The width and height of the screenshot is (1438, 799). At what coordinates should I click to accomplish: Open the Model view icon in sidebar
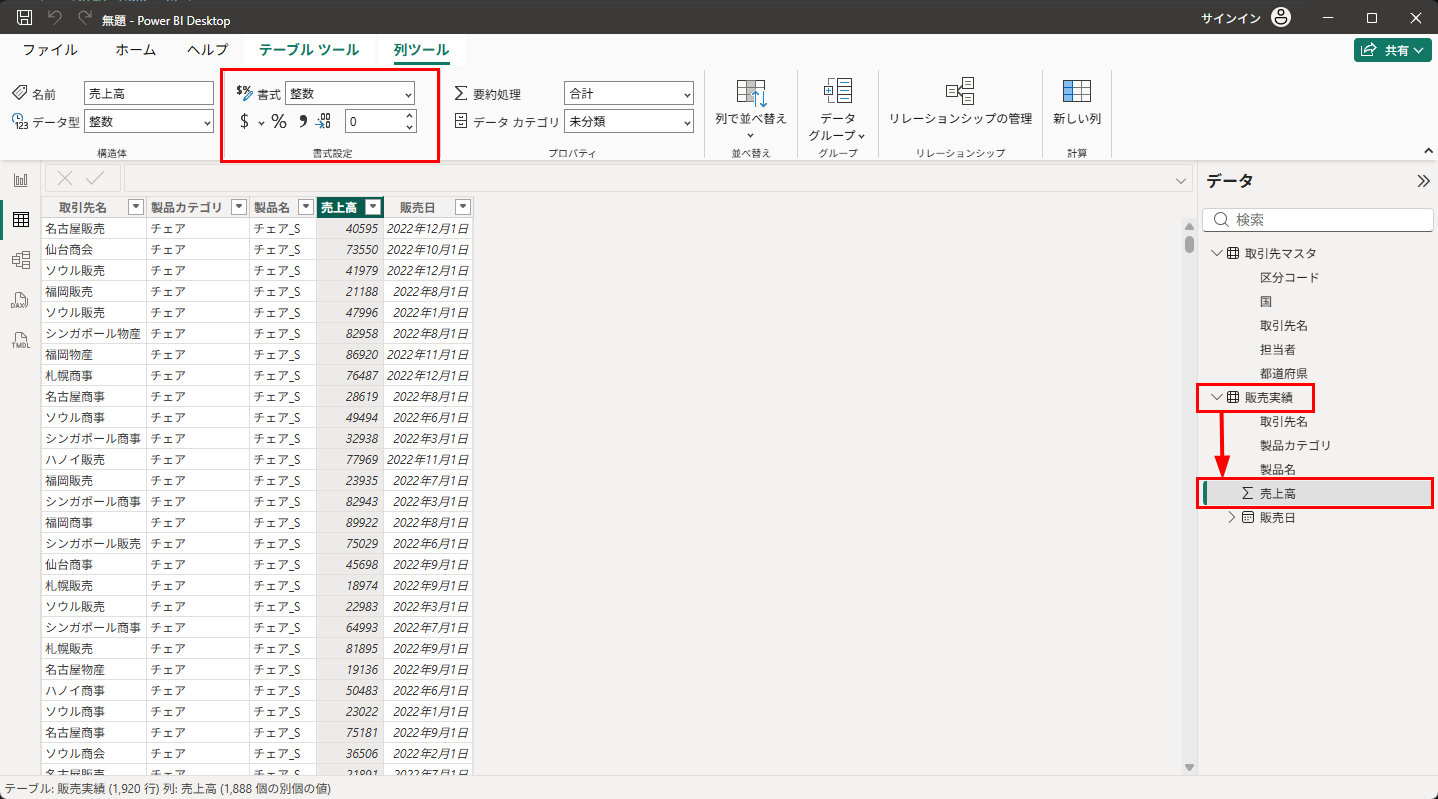pos(20,260)
